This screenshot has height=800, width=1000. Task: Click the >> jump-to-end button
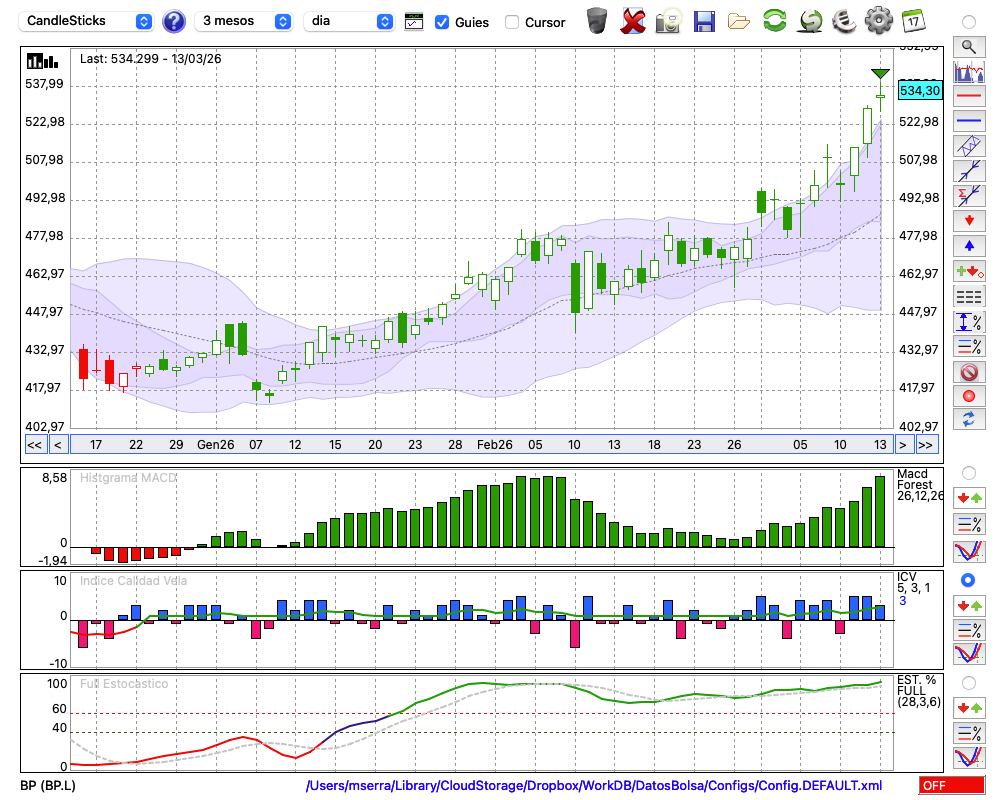[926, 444]
